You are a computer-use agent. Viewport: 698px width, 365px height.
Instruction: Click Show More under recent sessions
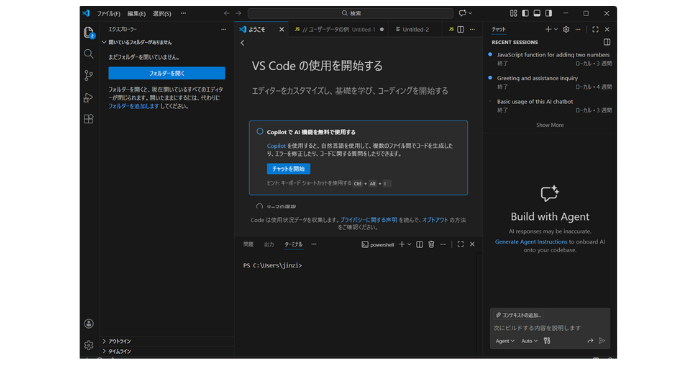point(550,125)
